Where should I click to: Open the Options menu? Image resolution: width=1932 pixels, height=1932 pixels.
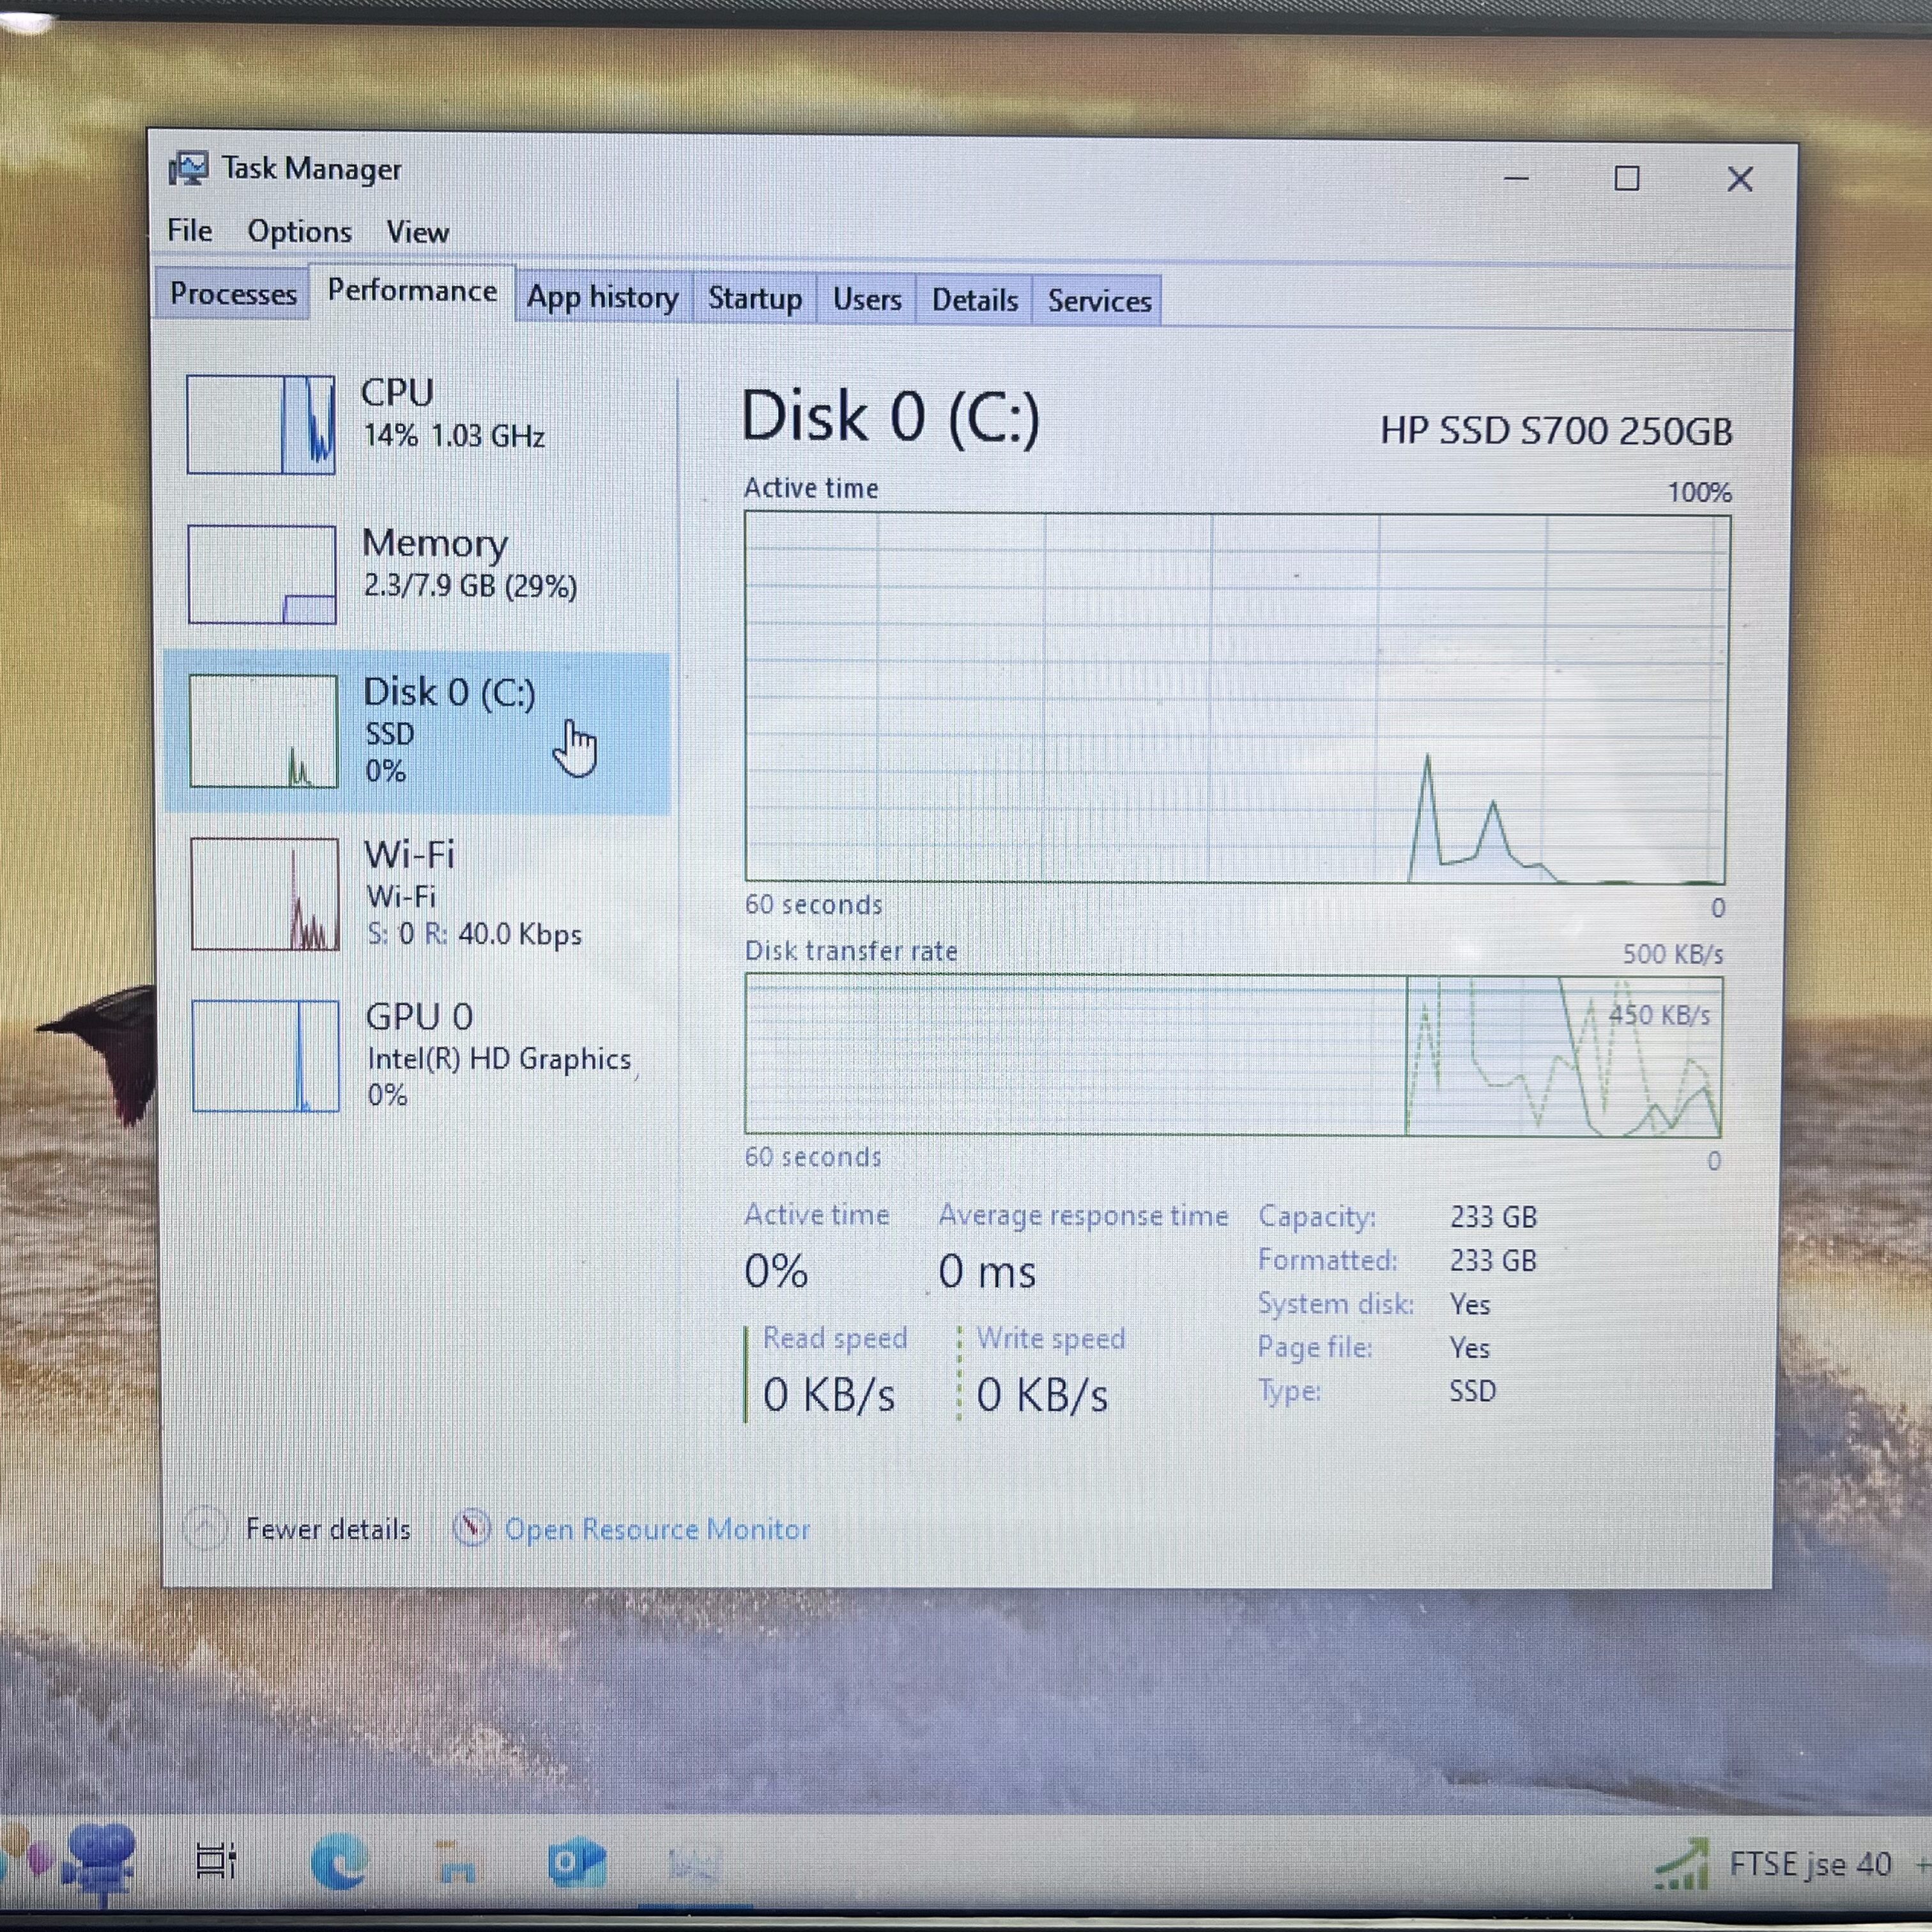pyautogui.click(x=299, y=232)
